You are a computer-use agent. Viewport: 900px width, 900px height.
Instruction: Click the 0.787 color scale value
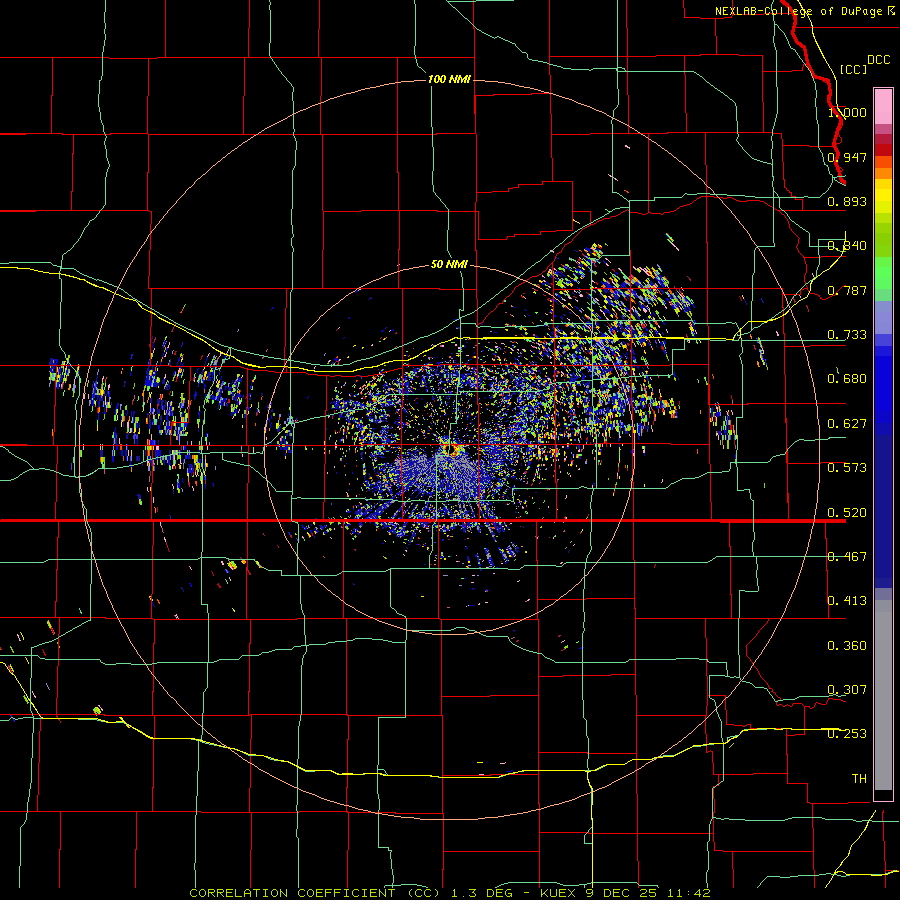(x=847, y=290)
